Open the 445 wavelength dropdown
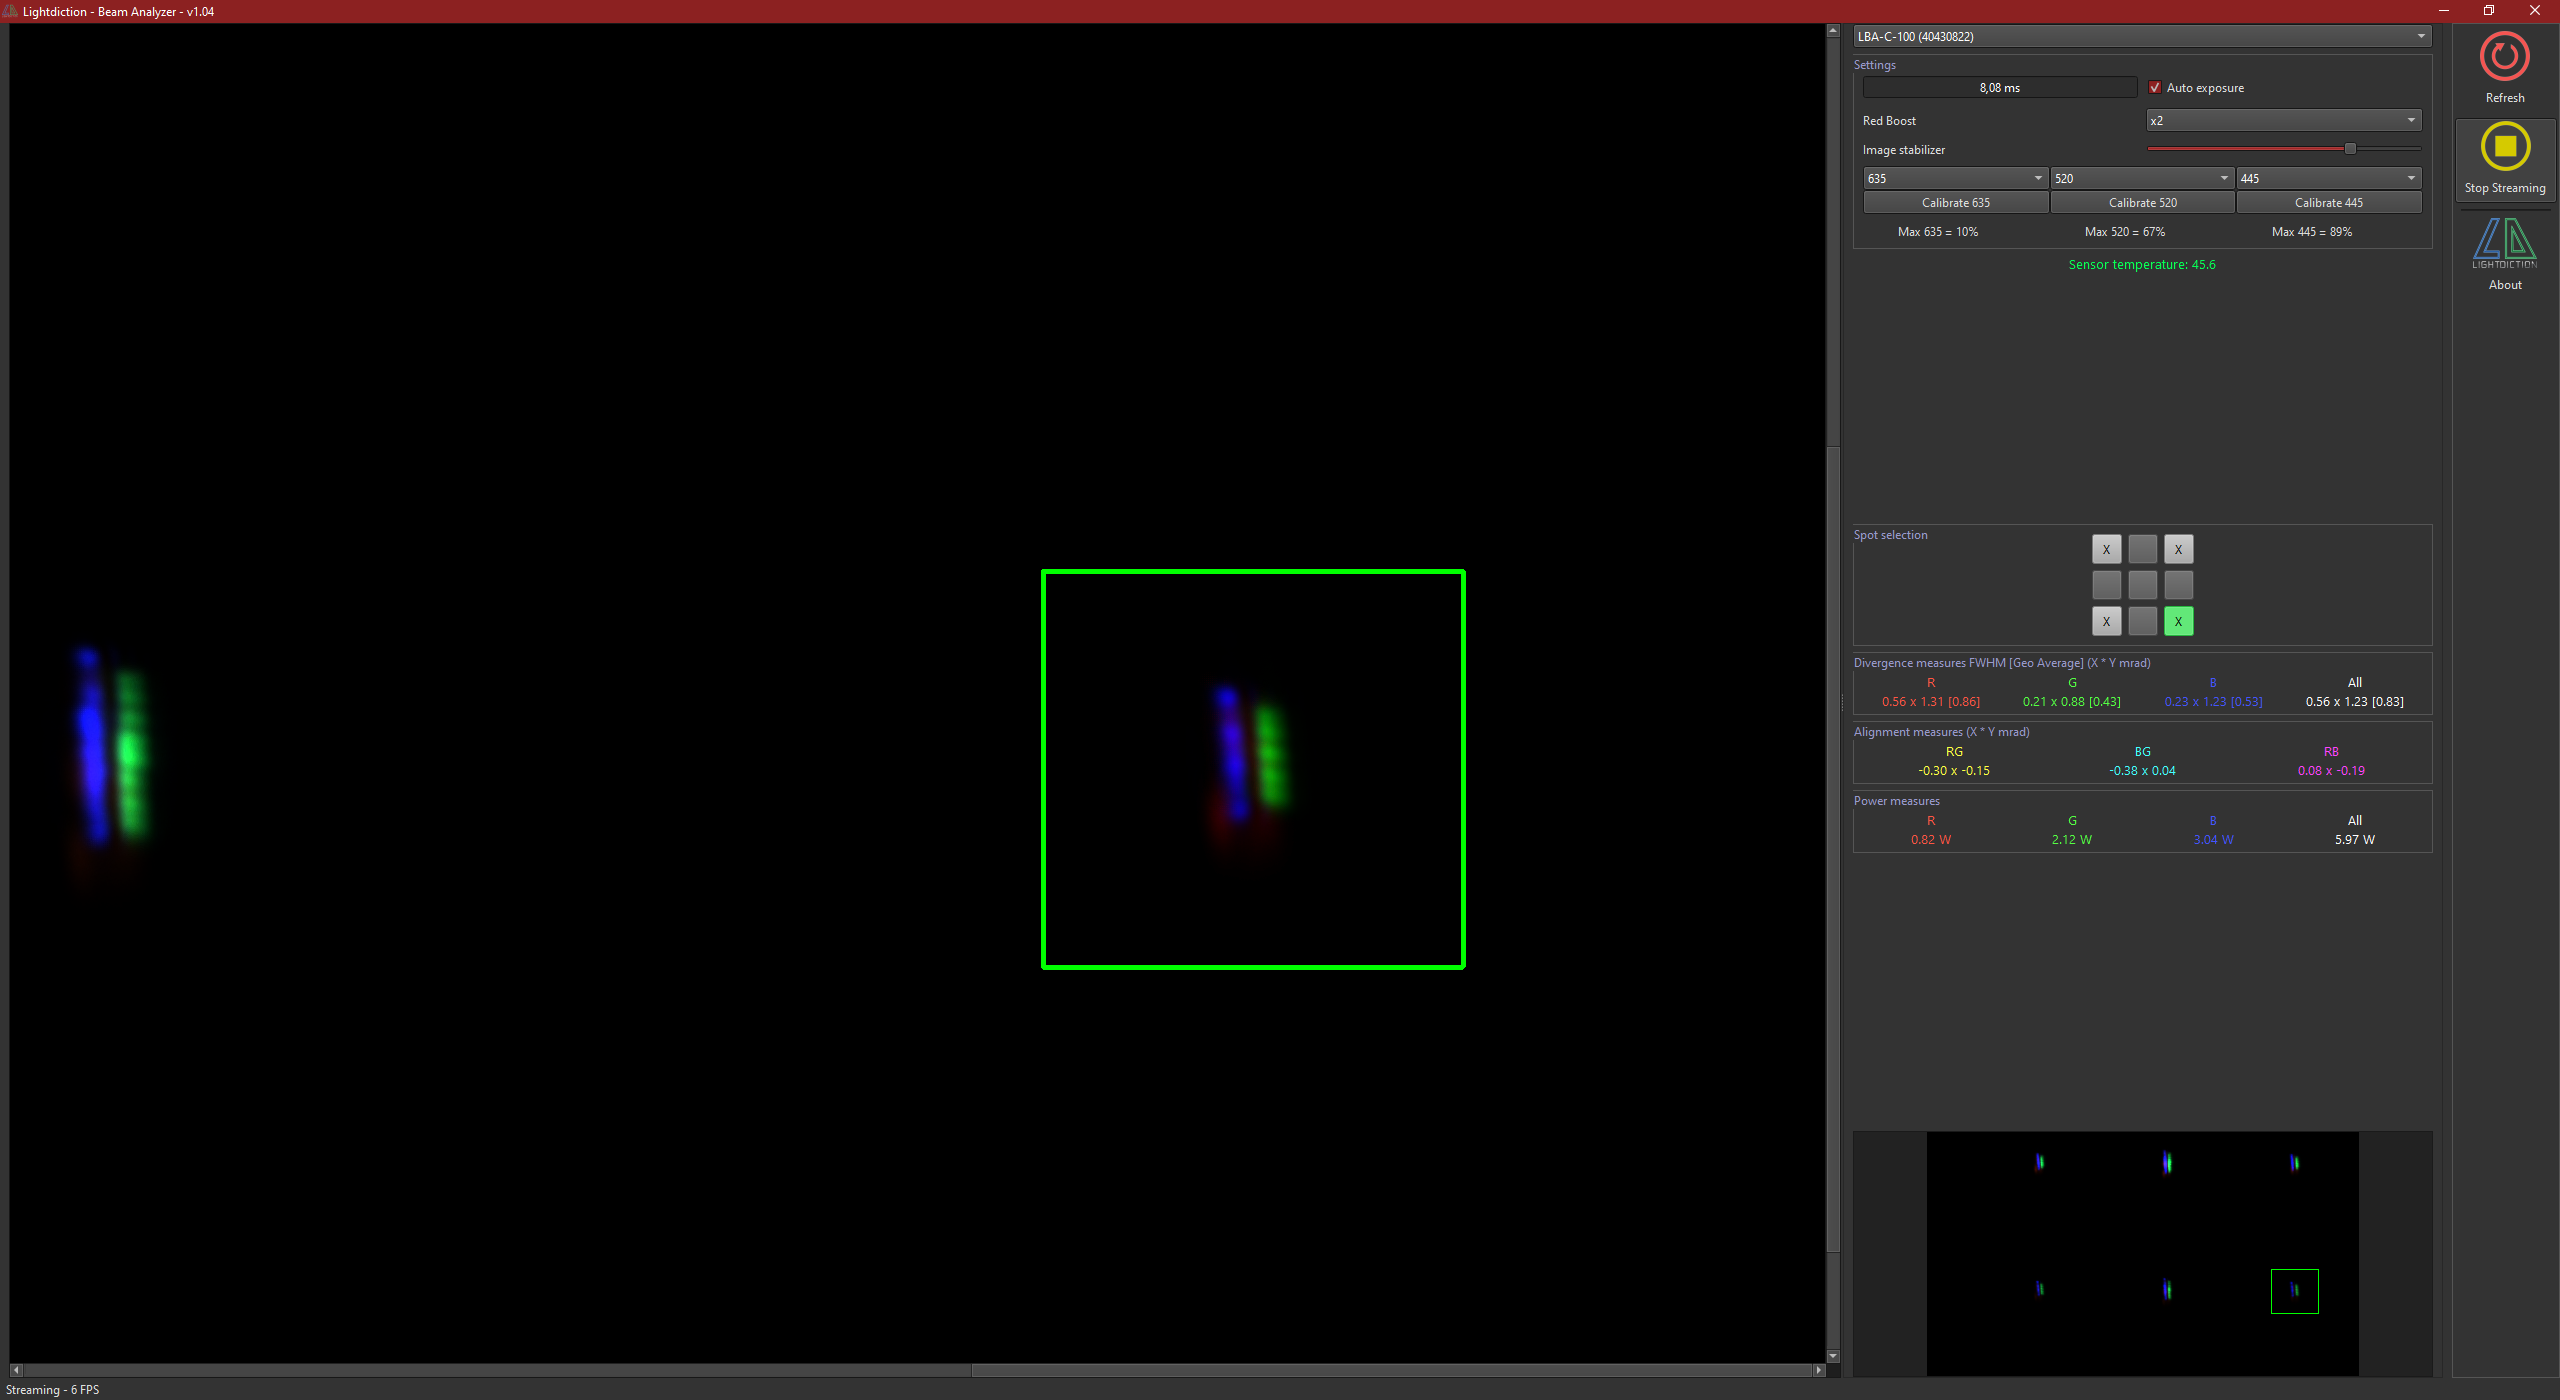 [x=2328, y=179]
